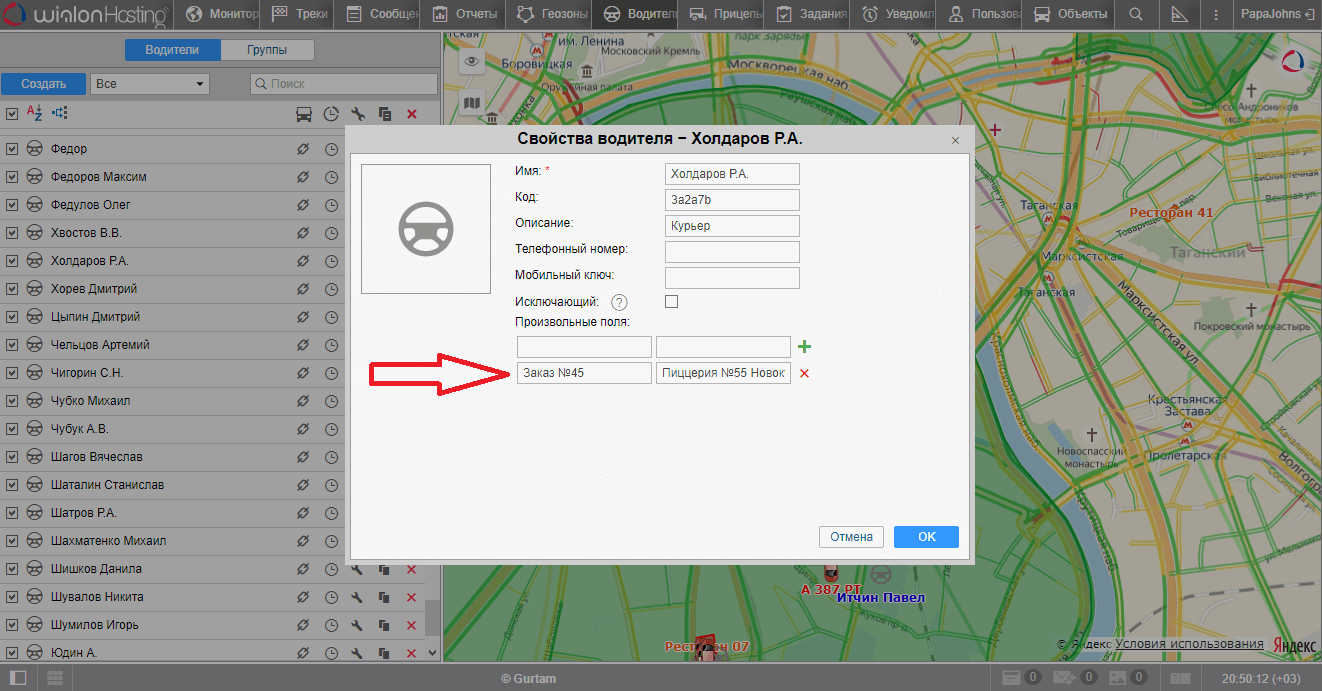Toggle the select-all drivers checkbox
The height and width of the screenshot is (691, 1322).
pyautogui.click(x=12, y=114)
